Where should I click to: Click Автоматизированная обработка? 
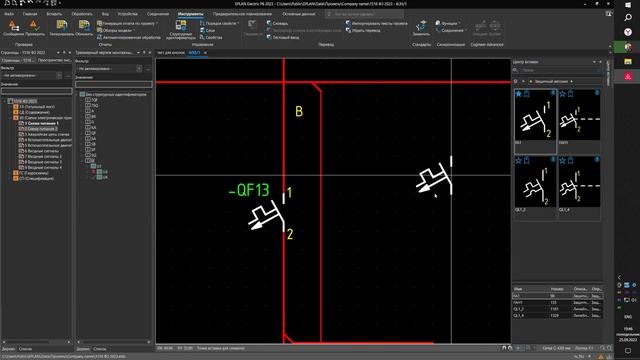point(129,38)
